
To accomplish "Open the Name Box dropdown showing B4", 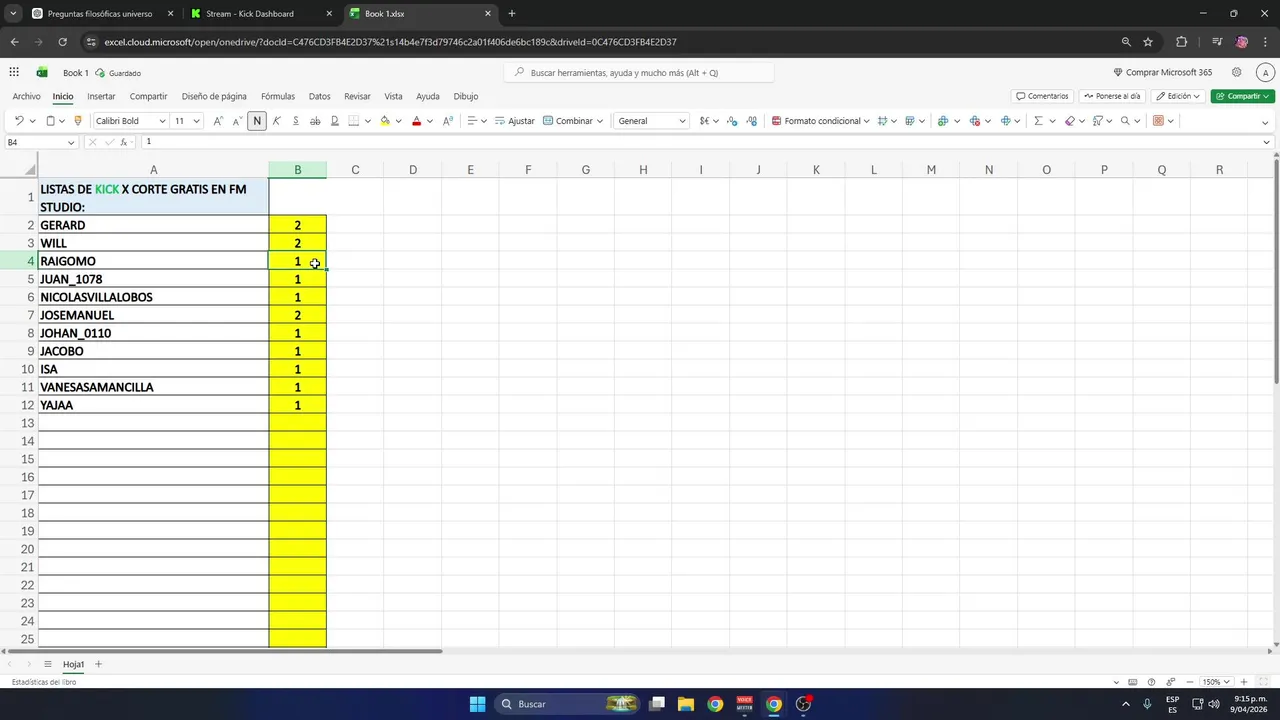I will coord(70,142).
